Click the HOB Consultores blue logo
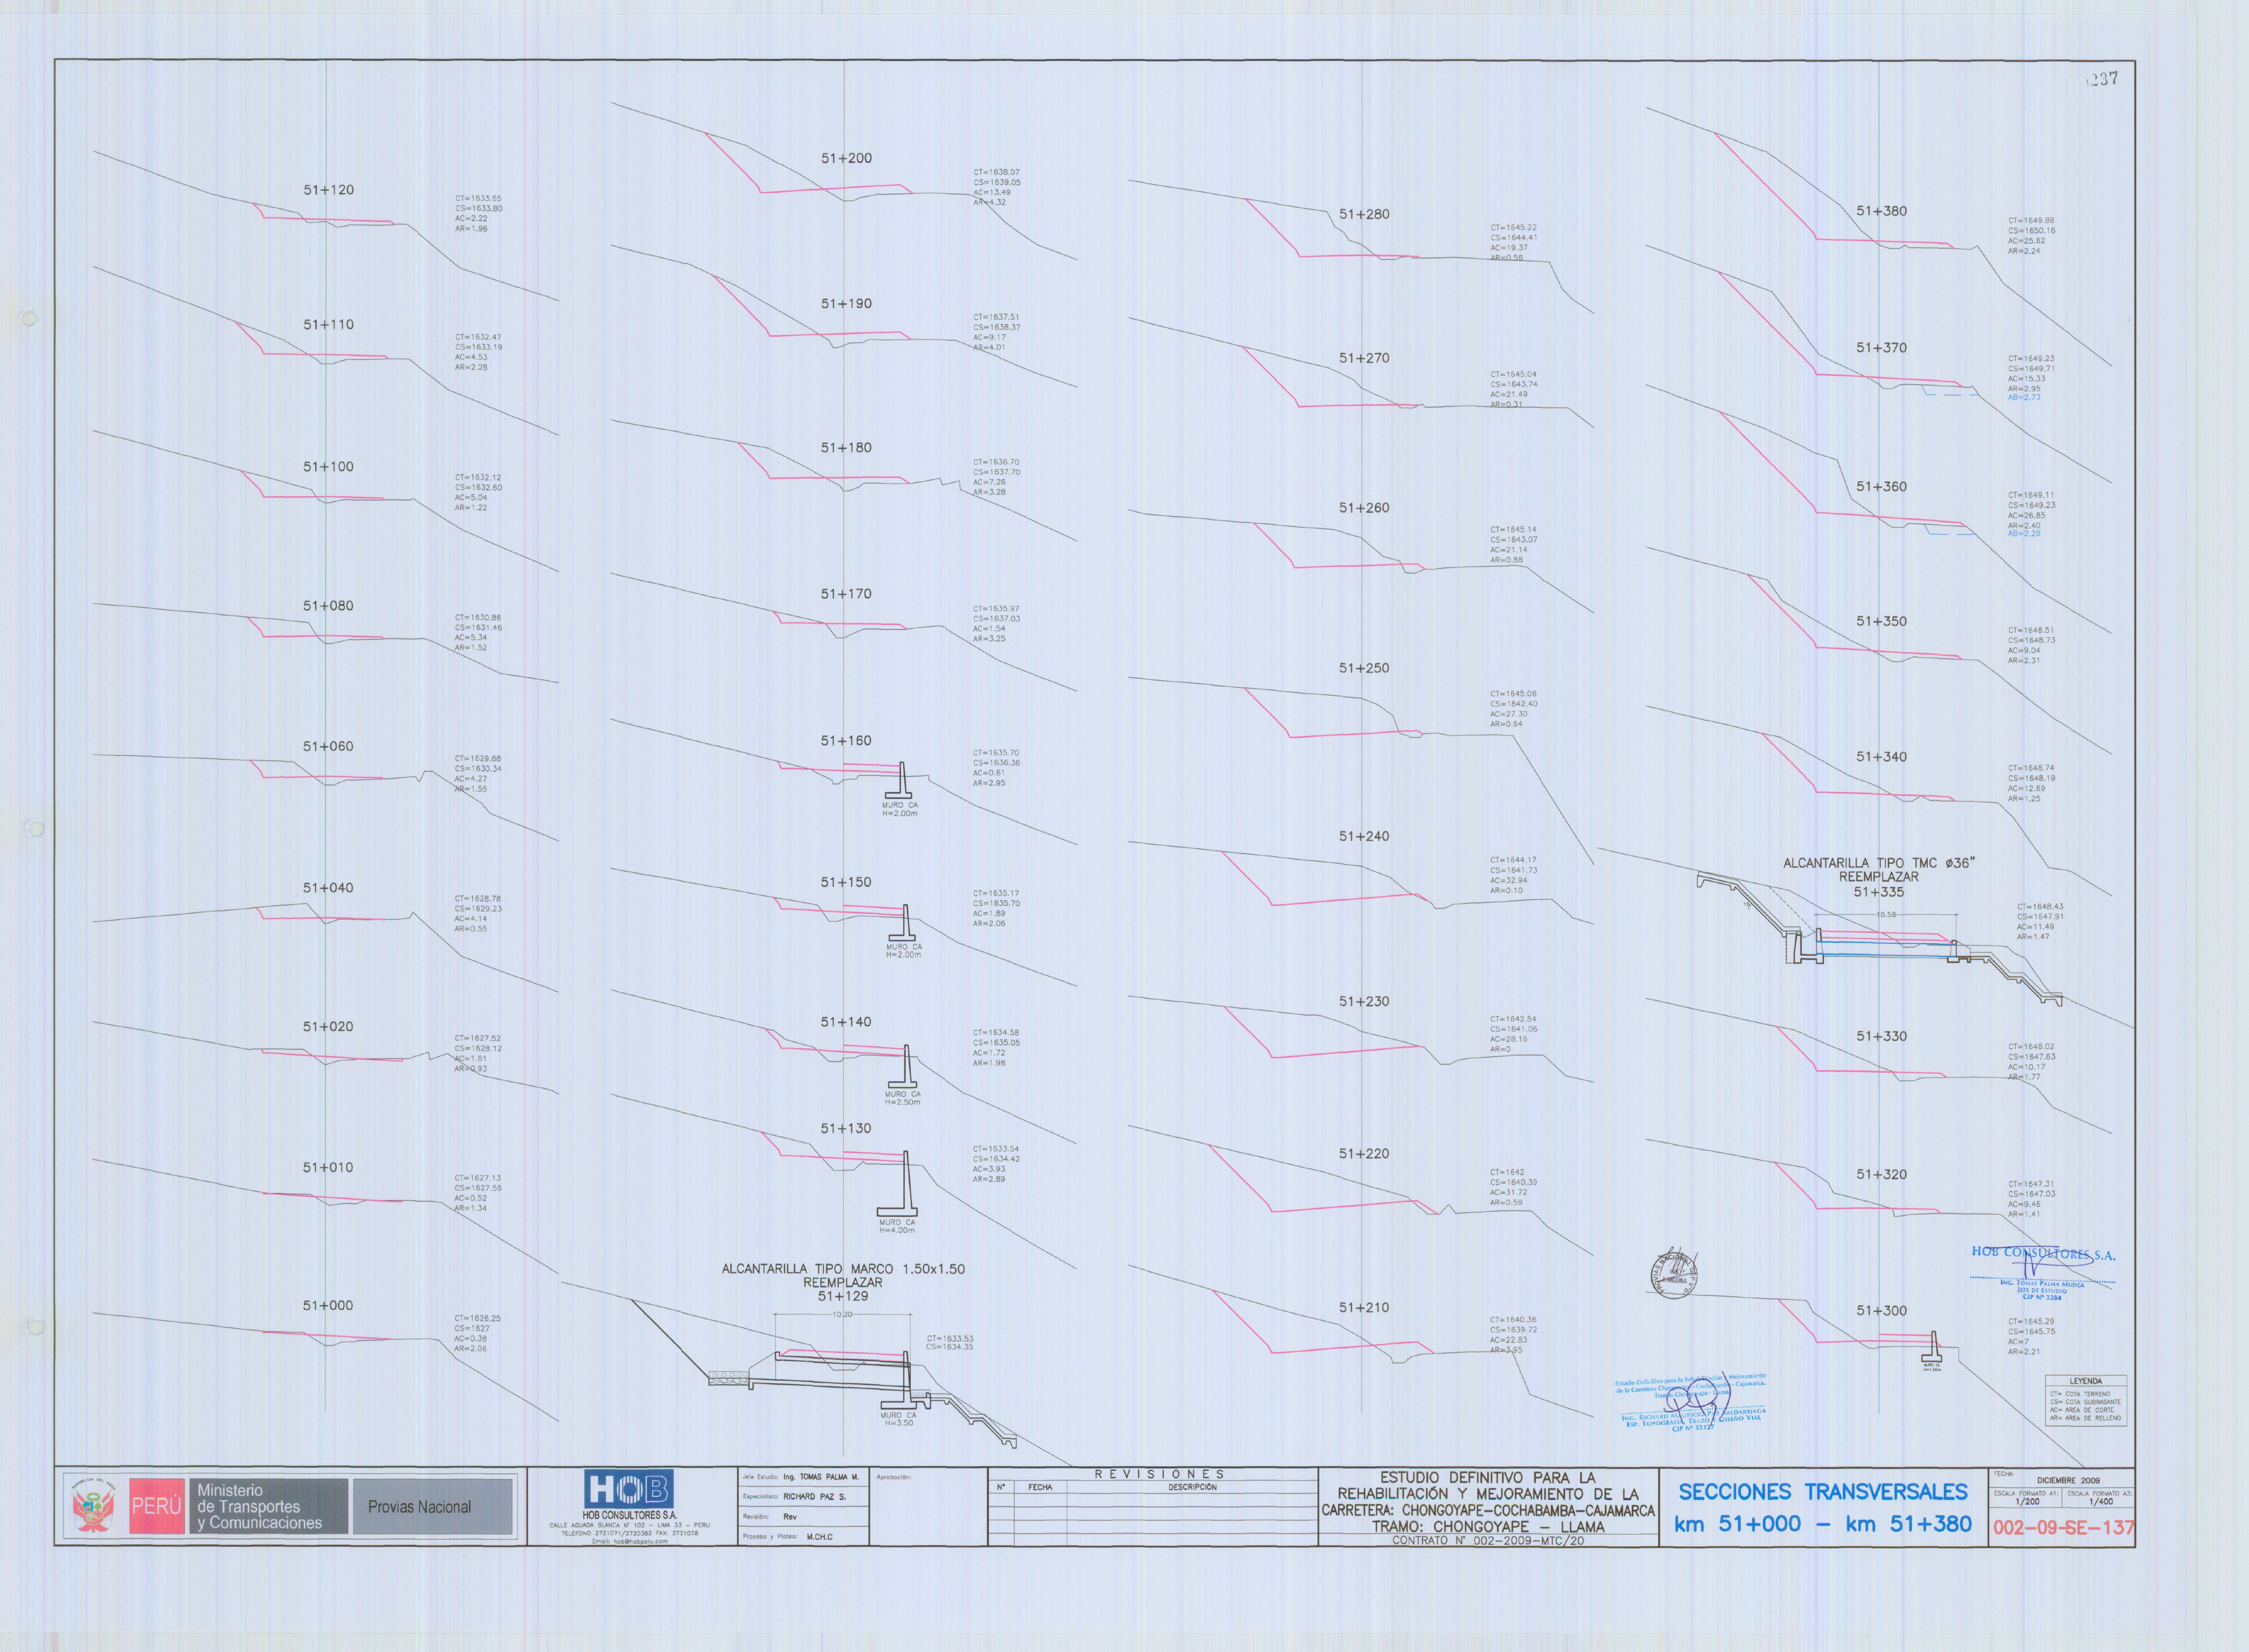 (629, 1489)
